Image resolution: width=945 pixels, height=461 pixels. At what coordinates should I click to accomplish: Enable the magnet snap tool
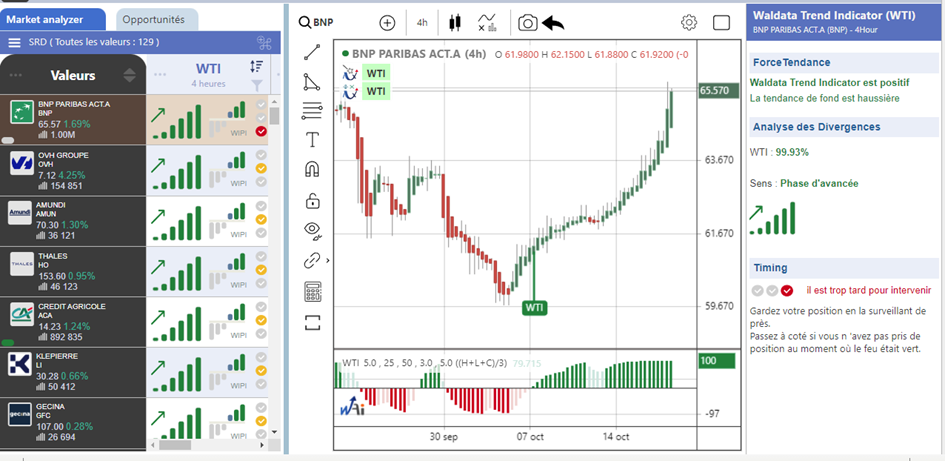tap(312, 169)
